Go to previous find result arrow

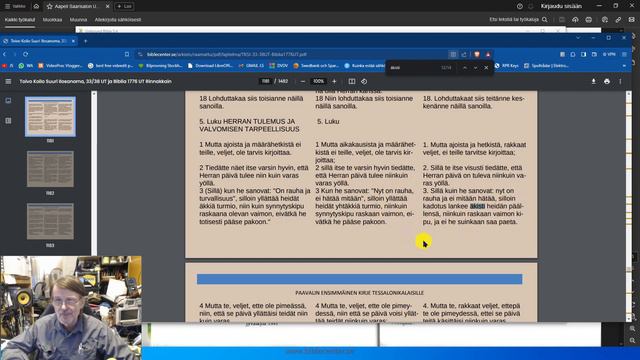[x=465, y=68]
